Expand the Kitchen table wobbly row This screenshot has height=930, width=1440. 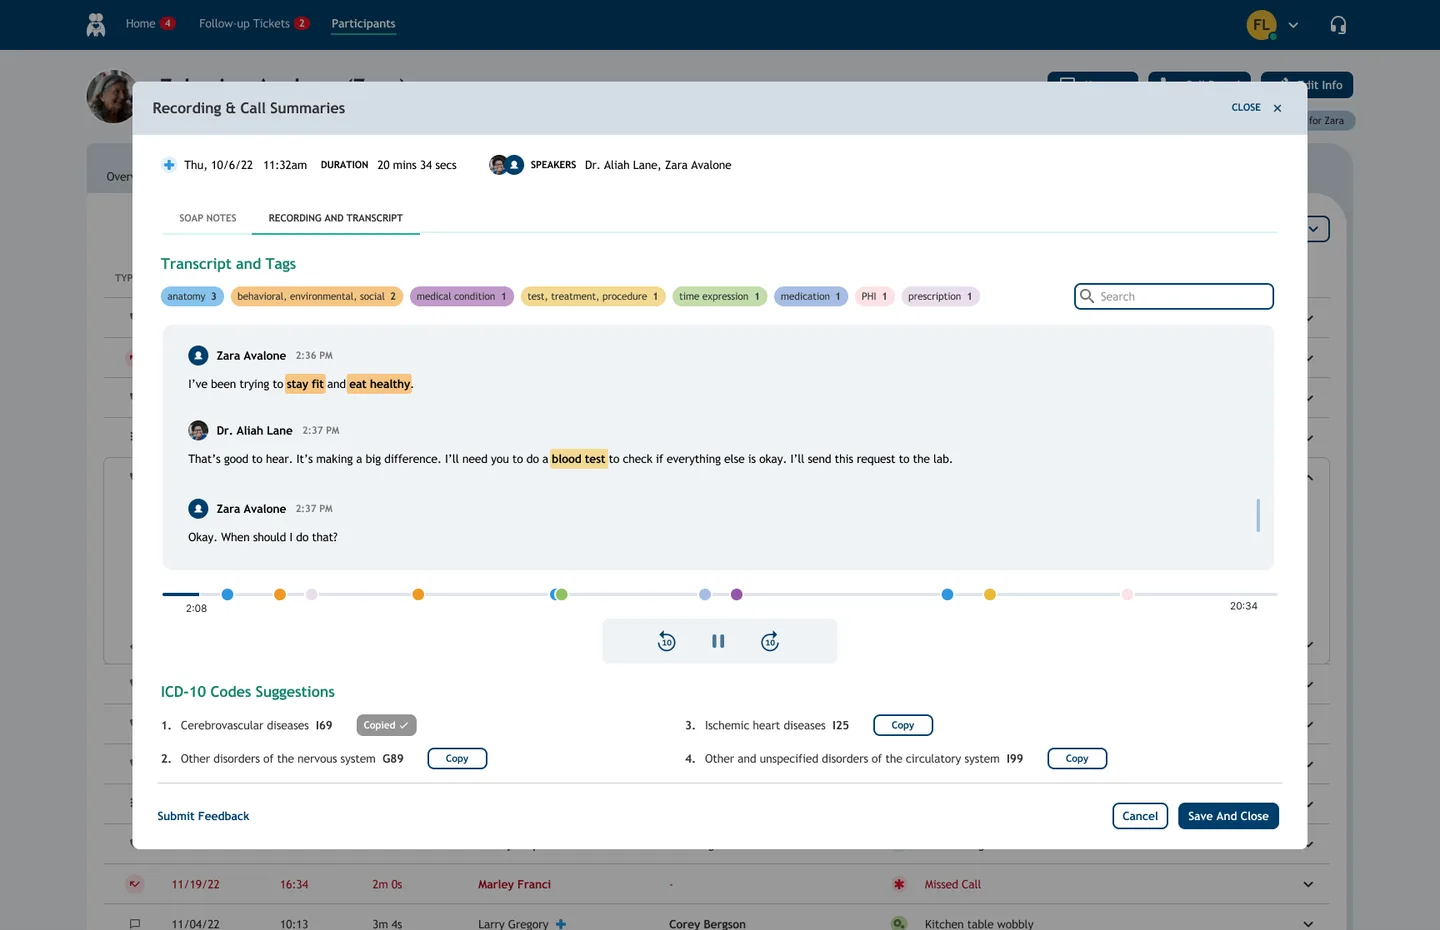[1308, 922]
